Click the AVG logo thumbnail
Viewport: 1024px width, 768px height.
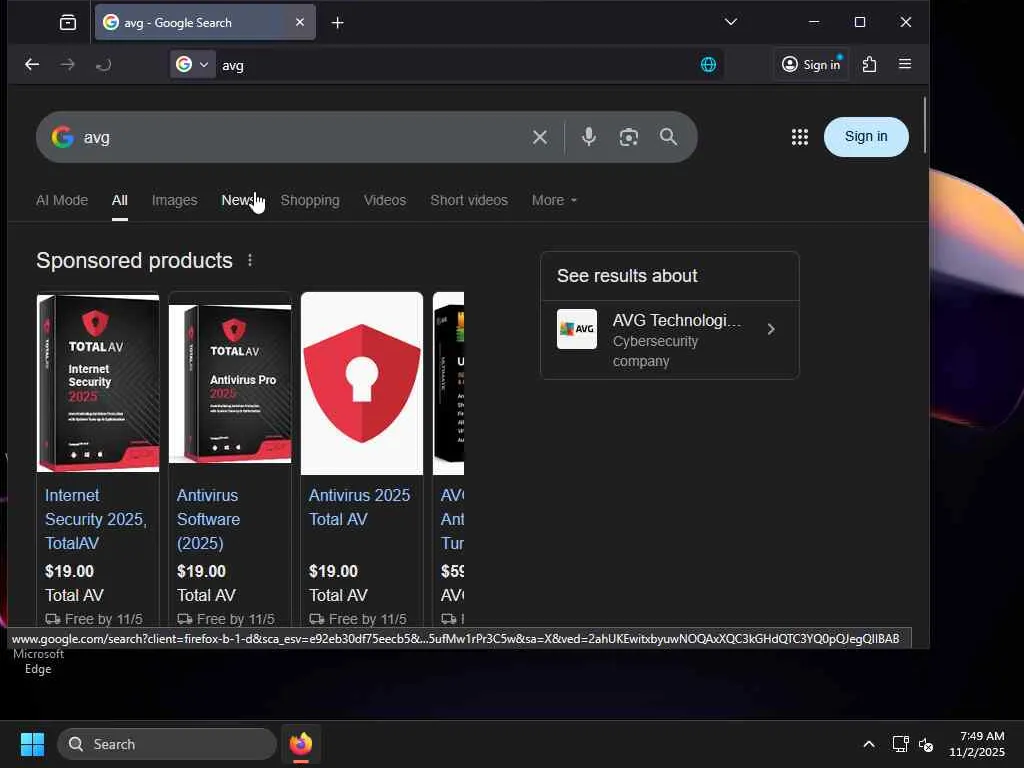pos(577,329)
